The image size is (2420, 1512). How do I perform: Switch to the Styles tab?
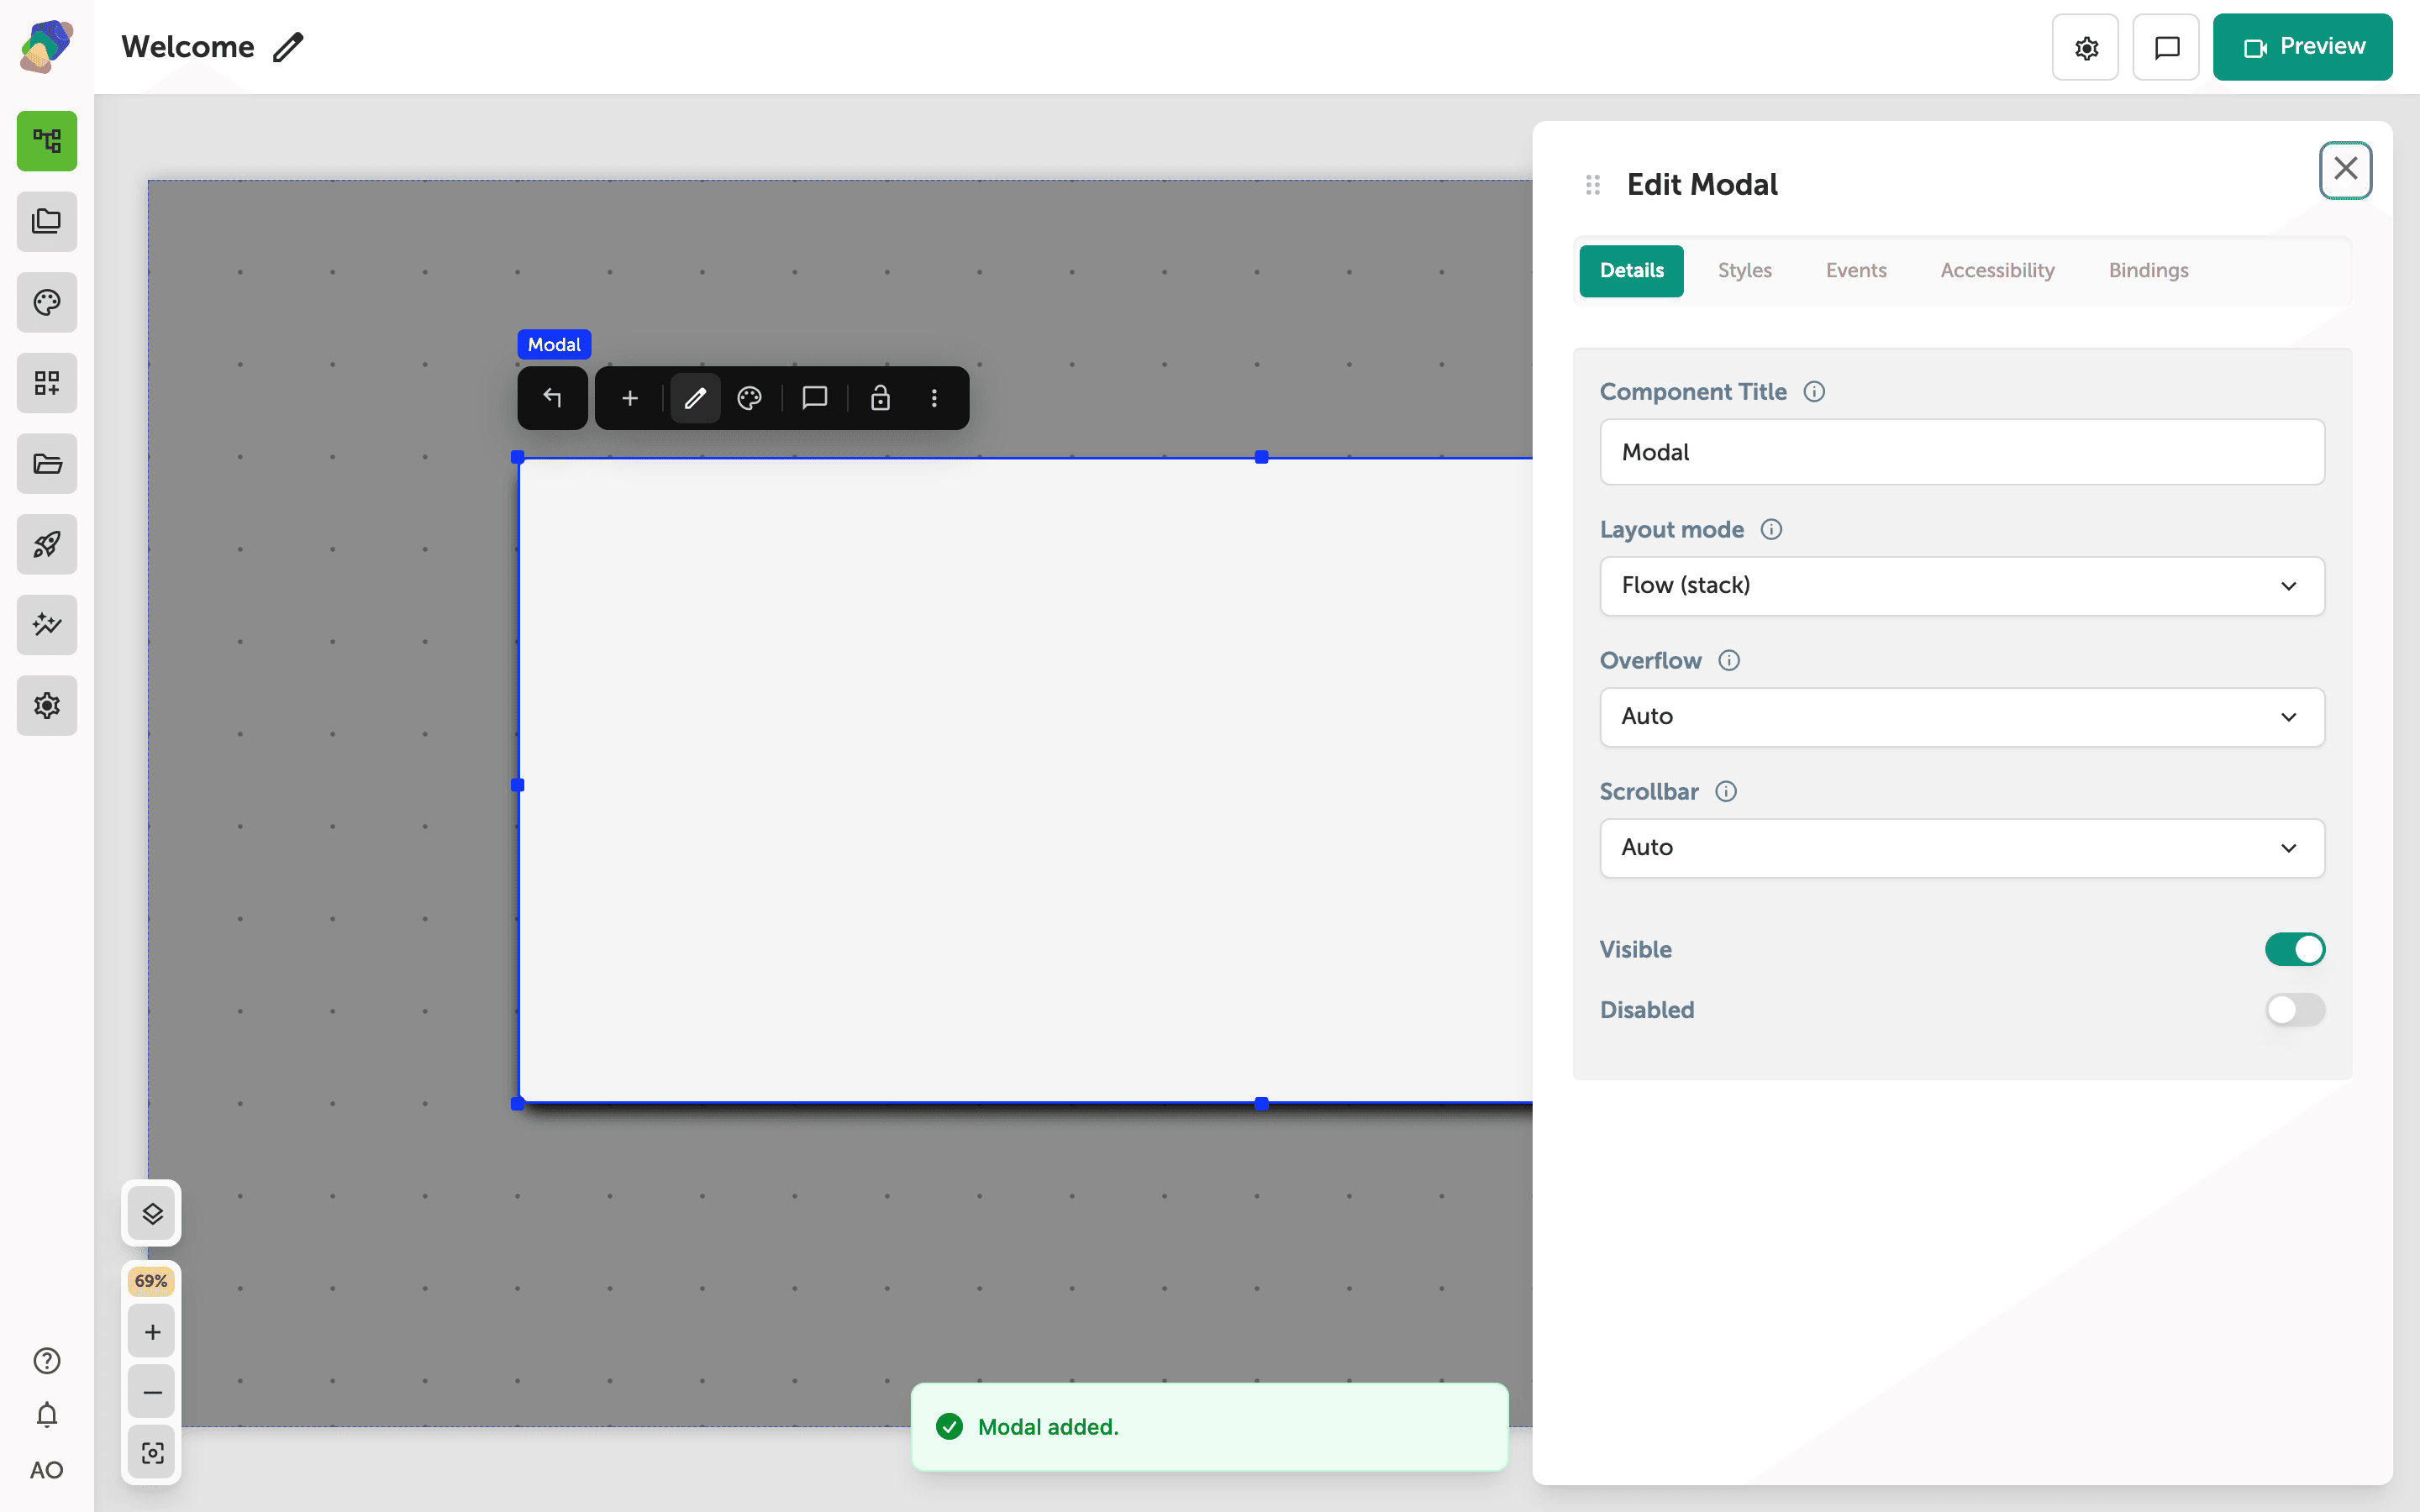(1744, 271)
